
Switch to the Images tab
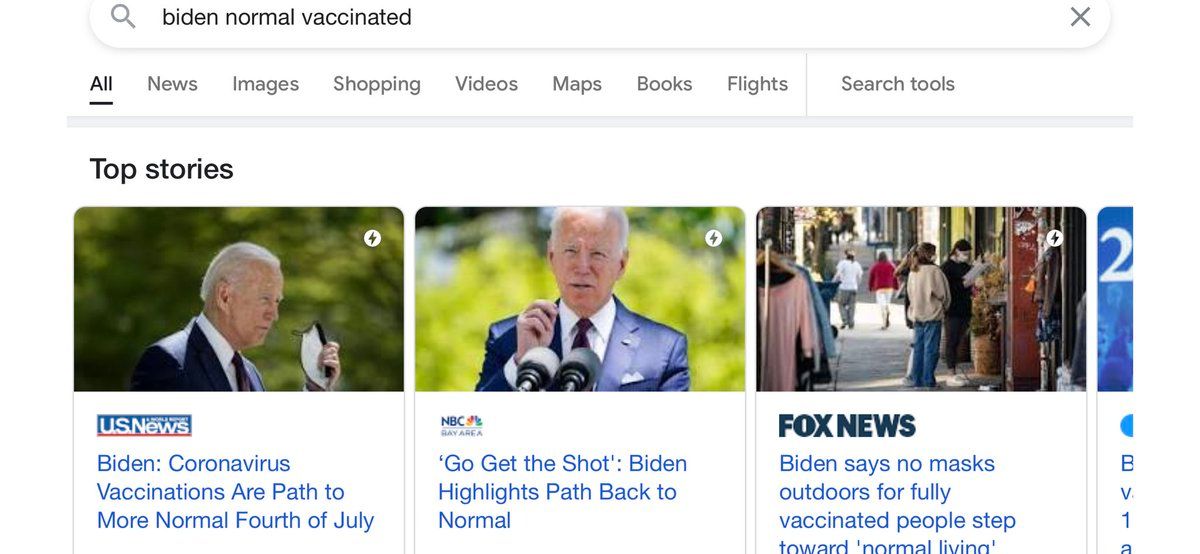coord(265,84)
